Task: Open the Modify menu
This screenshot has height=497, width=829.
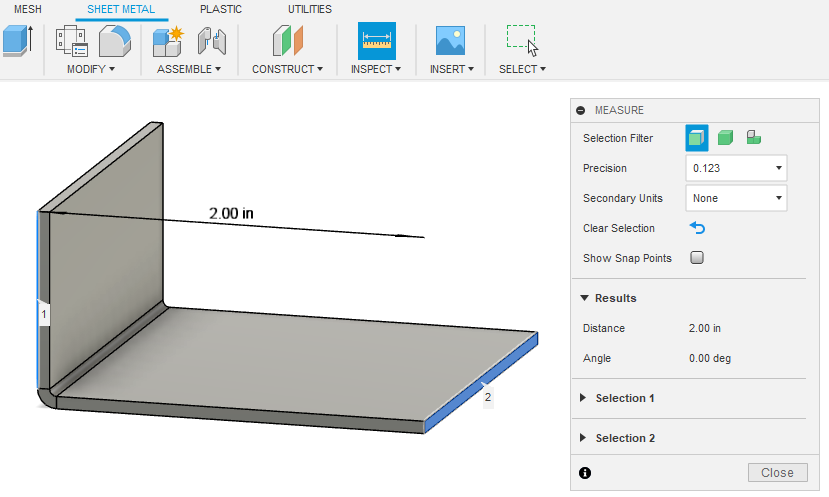Action: (90, 69)
